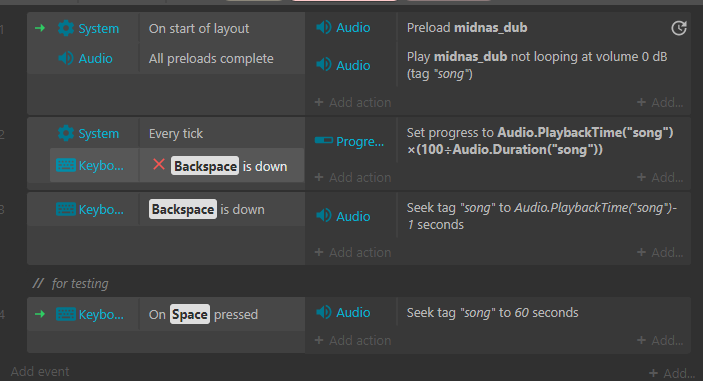Click the red X invert marker on Backspace condition
Screen dimensions: 703x381
(x=159, y=164)
